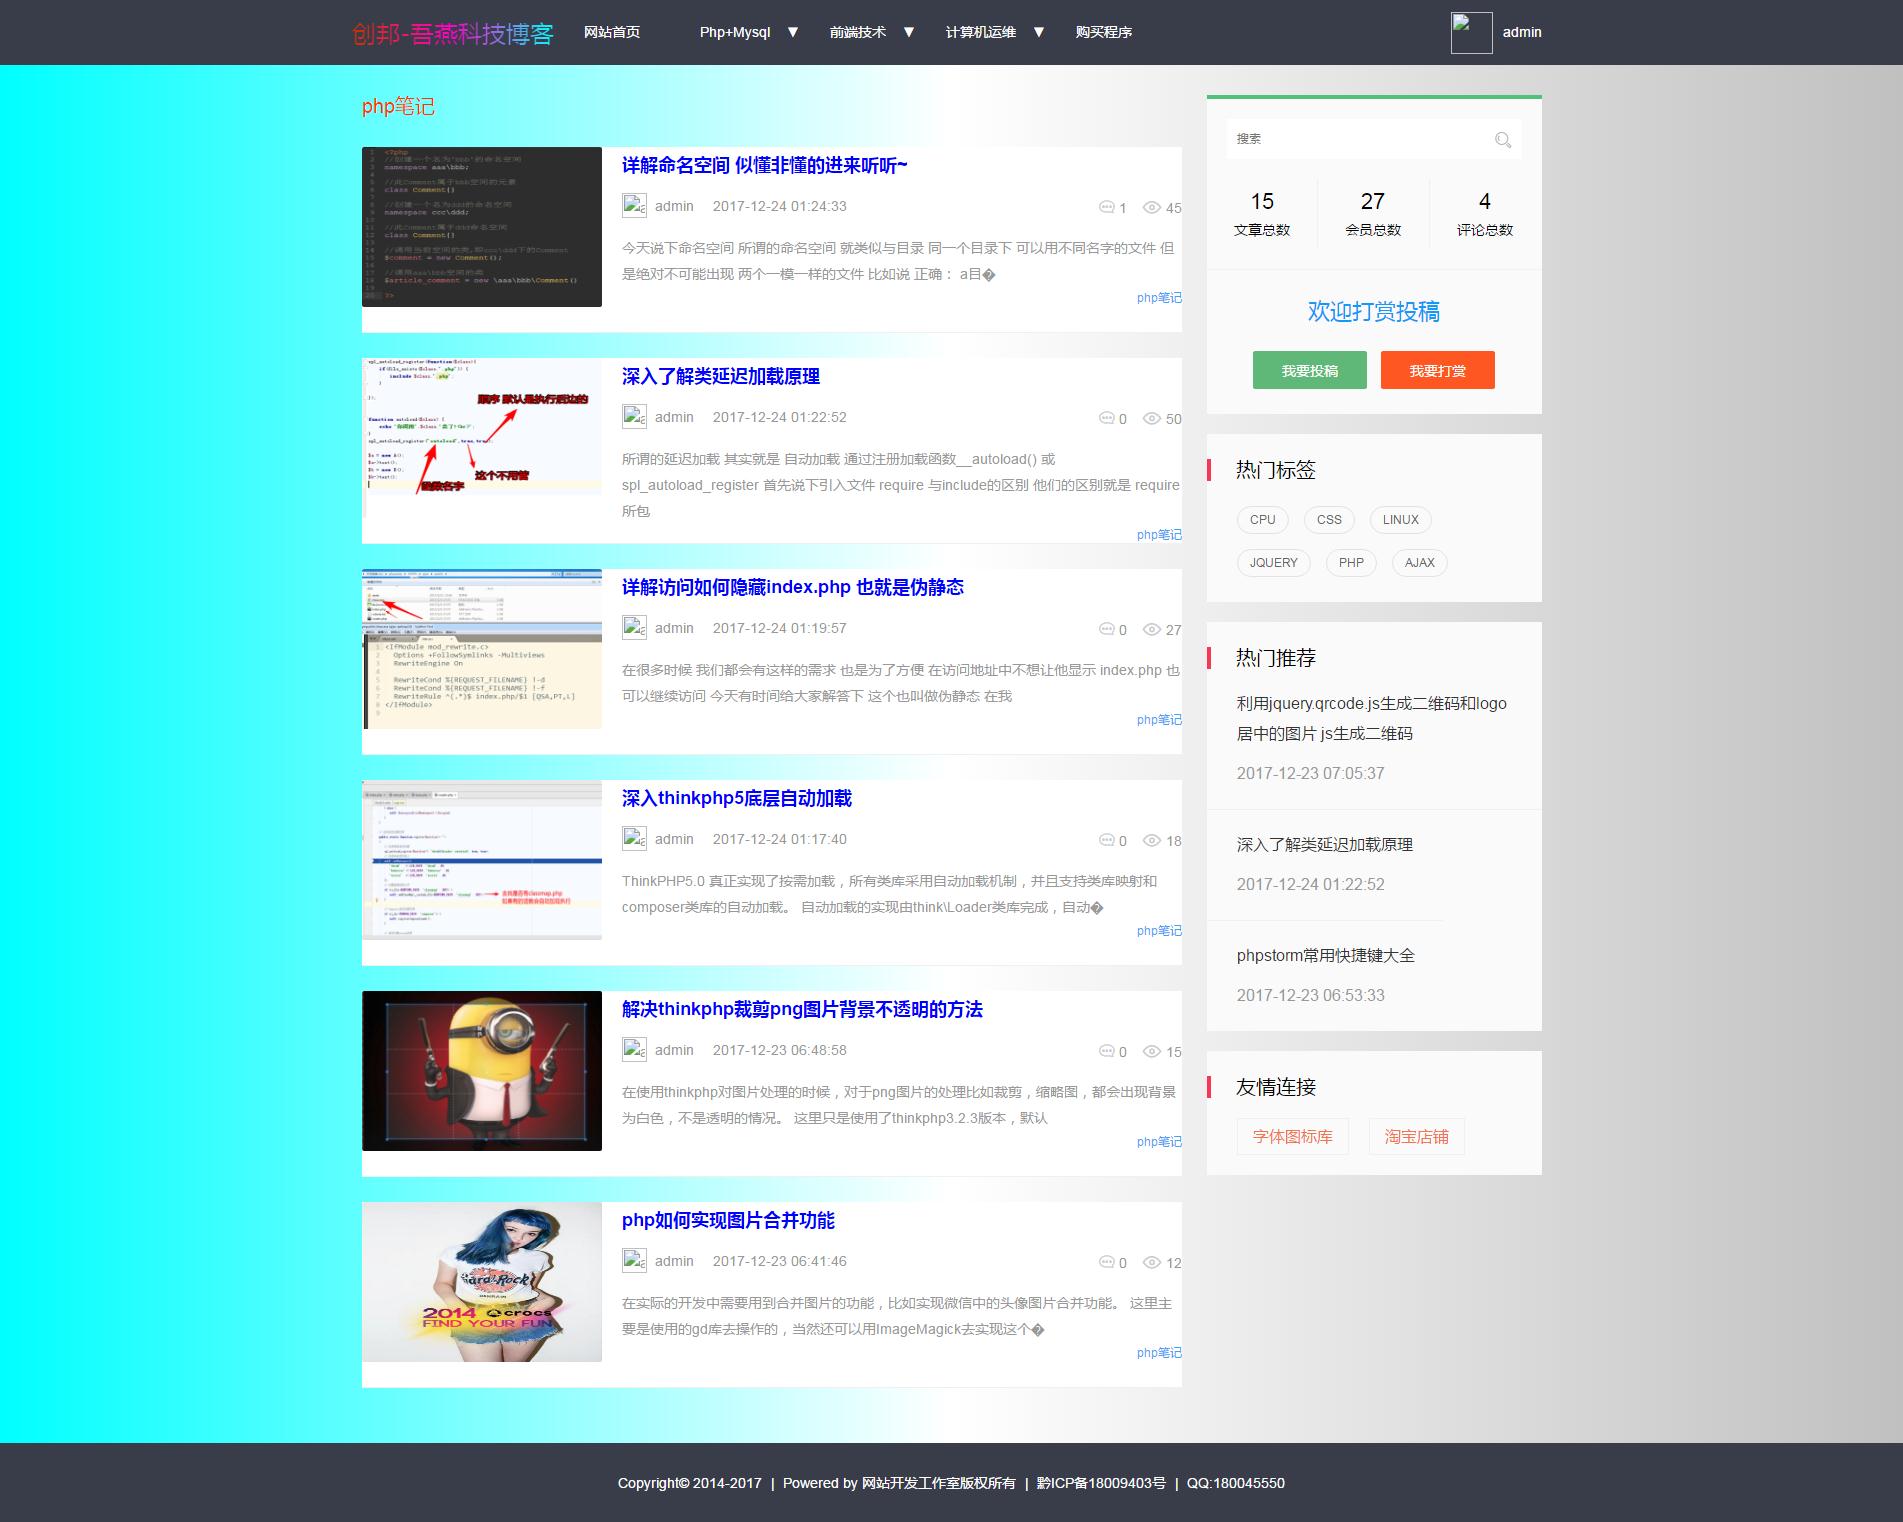This screenshot has height=1522, width=1903.
Task: Select the LINUX hot tag
Action: coord(1400,520)
